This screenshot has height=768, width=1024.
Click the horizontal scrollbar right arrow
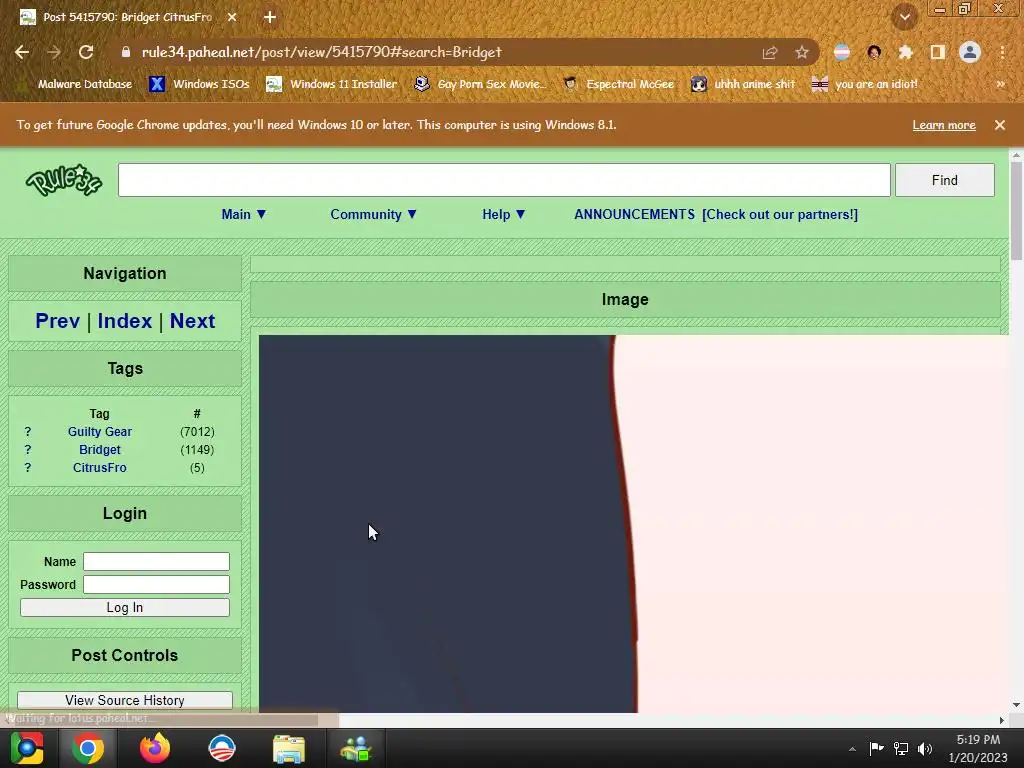[1001, 720]
